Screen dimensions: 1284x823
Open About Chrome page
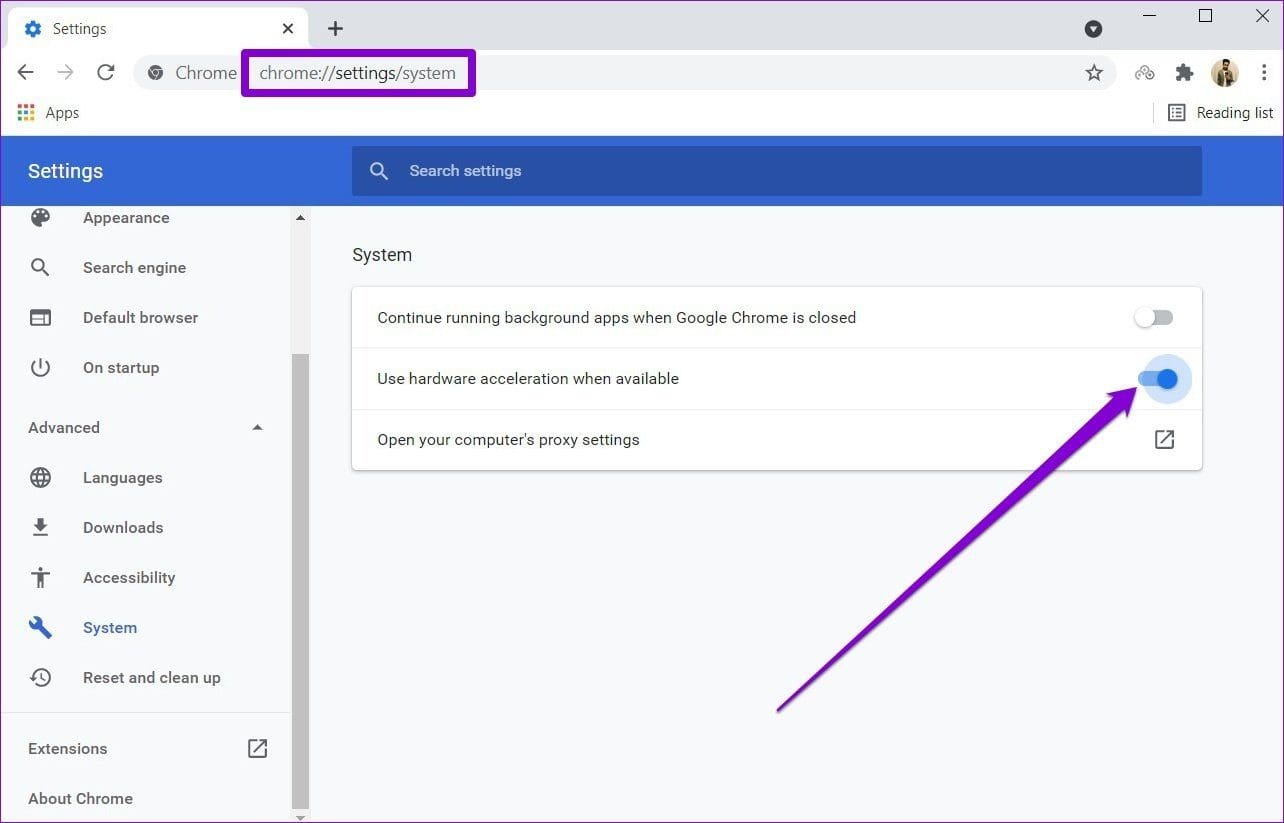(x=80, y=798)
